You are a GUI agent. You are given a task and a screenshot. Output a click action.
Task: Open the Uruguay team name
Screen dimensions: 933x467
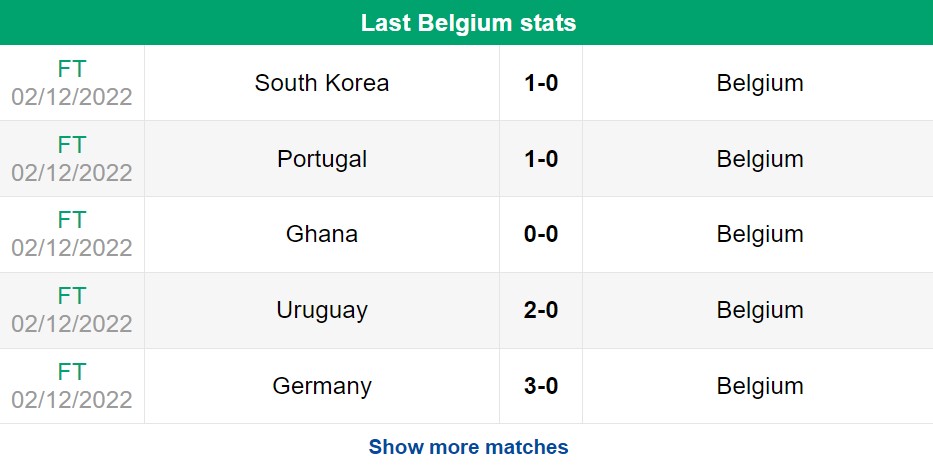pyautogui.click(x=322, y=310)
